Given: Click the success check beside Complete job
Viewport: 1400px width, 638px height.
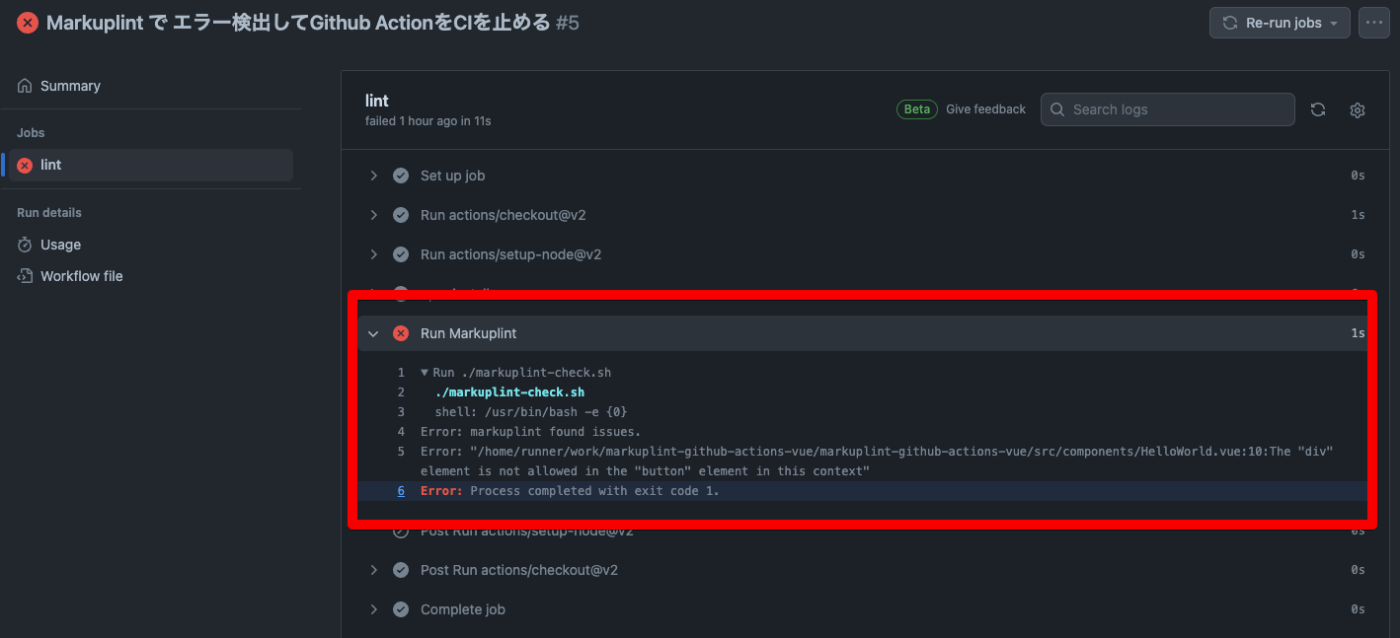Looking at the screenshot, I should click(401, 610).
